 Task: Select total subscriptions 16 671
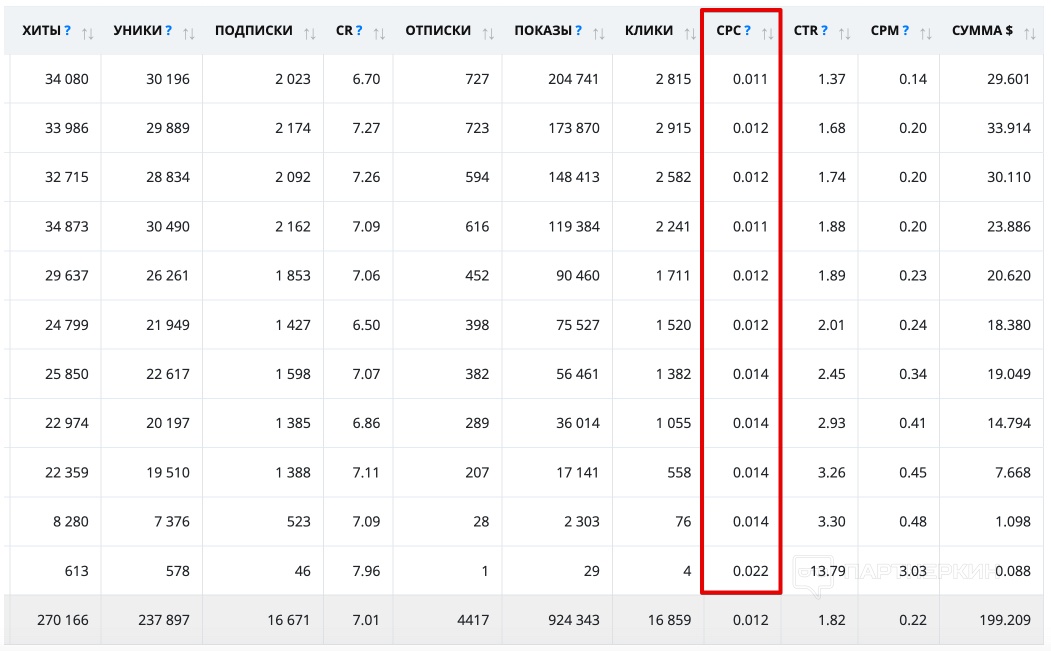[289, 620]
